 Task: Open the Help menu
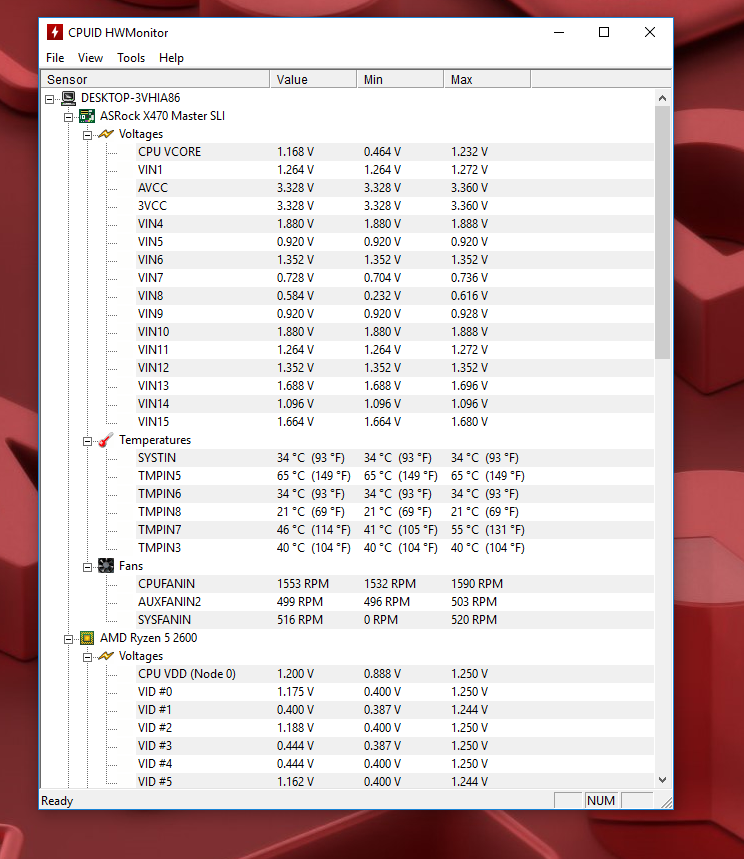point(171,58)
